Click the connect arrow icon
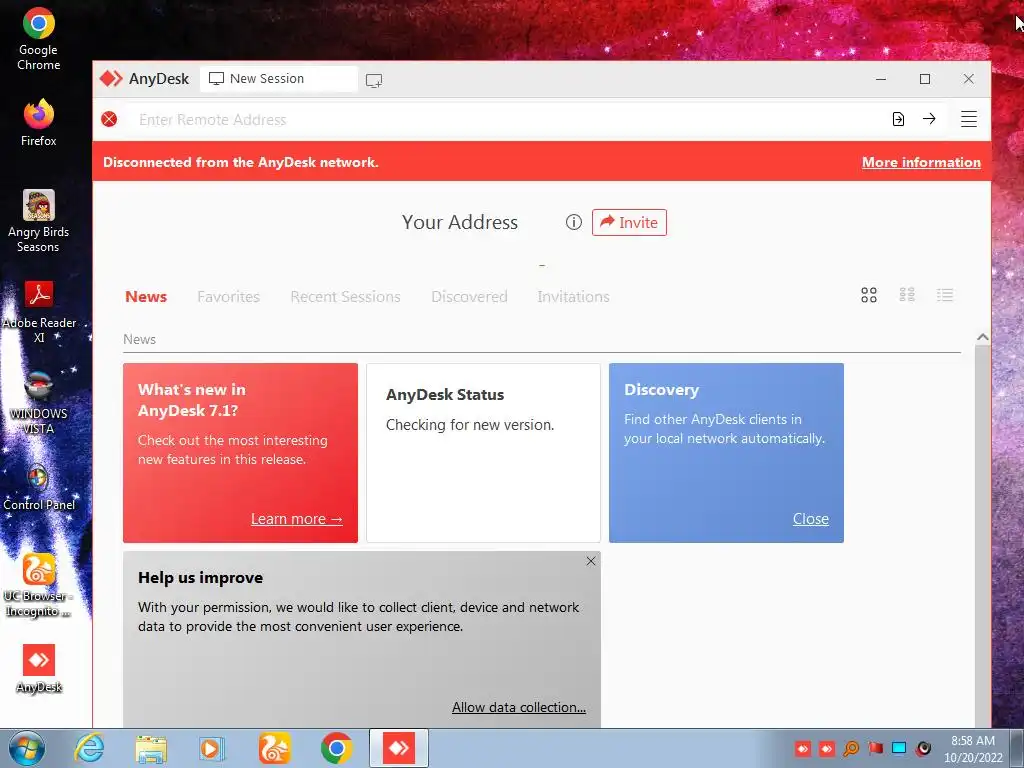Screen dimensions: 1024x768 click(929, 119)
